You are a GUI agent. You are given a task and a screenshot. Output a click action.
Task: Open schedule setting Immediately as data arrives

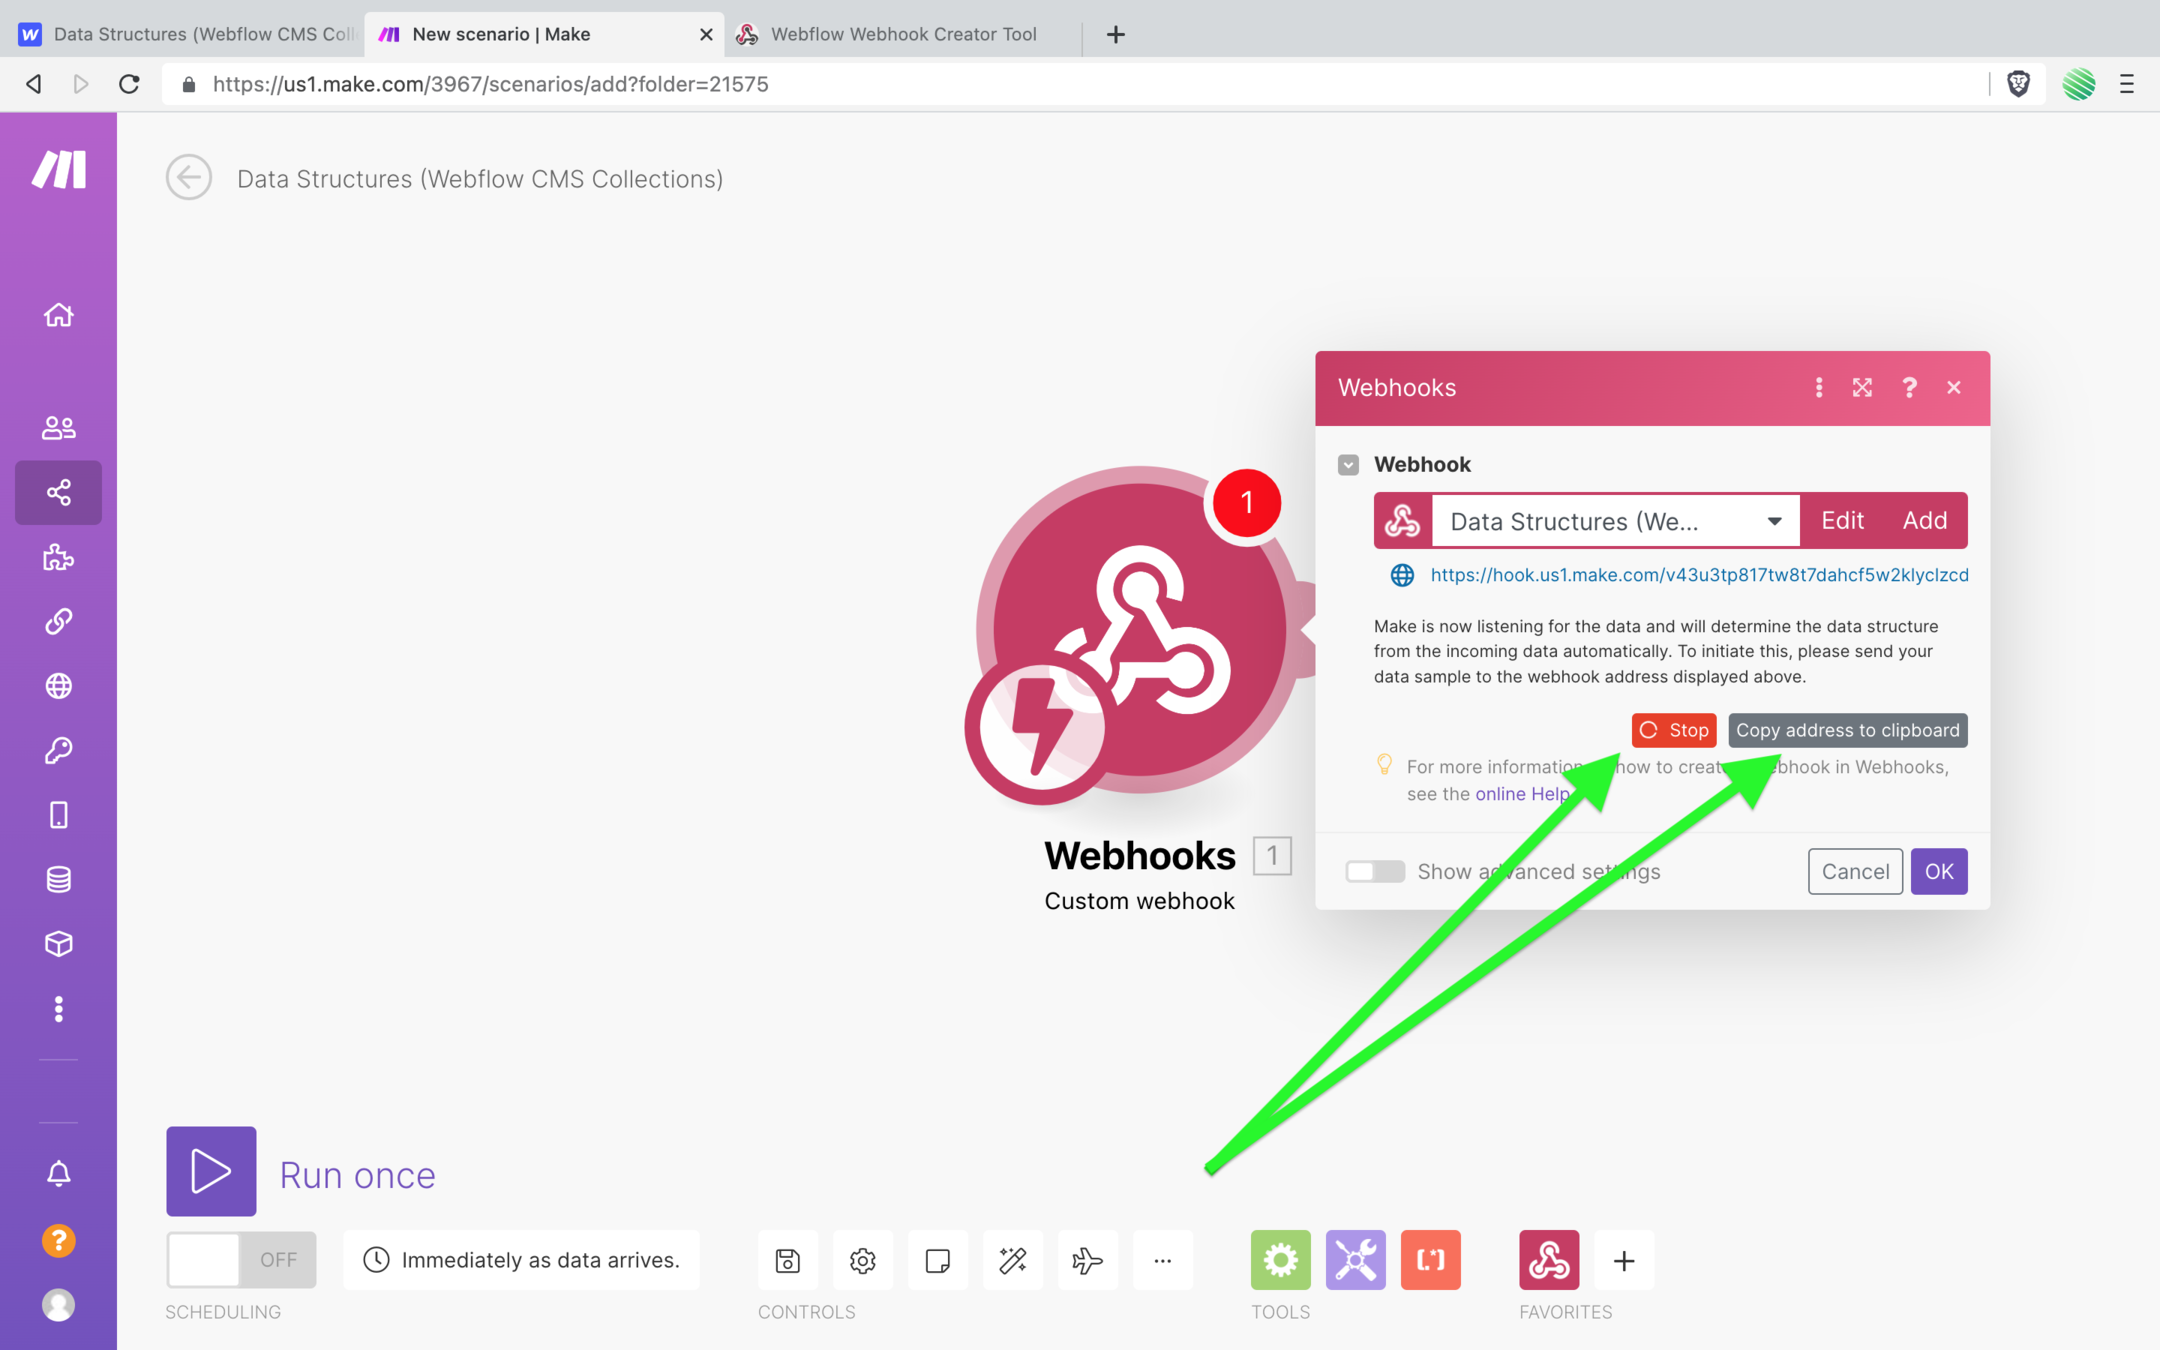coord(521,1260)
